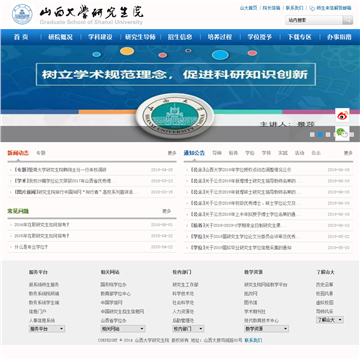Open FAQ 2016年在职研究生如何报考？
Viewport: 360px width, 360px height.
click(42, 225)
